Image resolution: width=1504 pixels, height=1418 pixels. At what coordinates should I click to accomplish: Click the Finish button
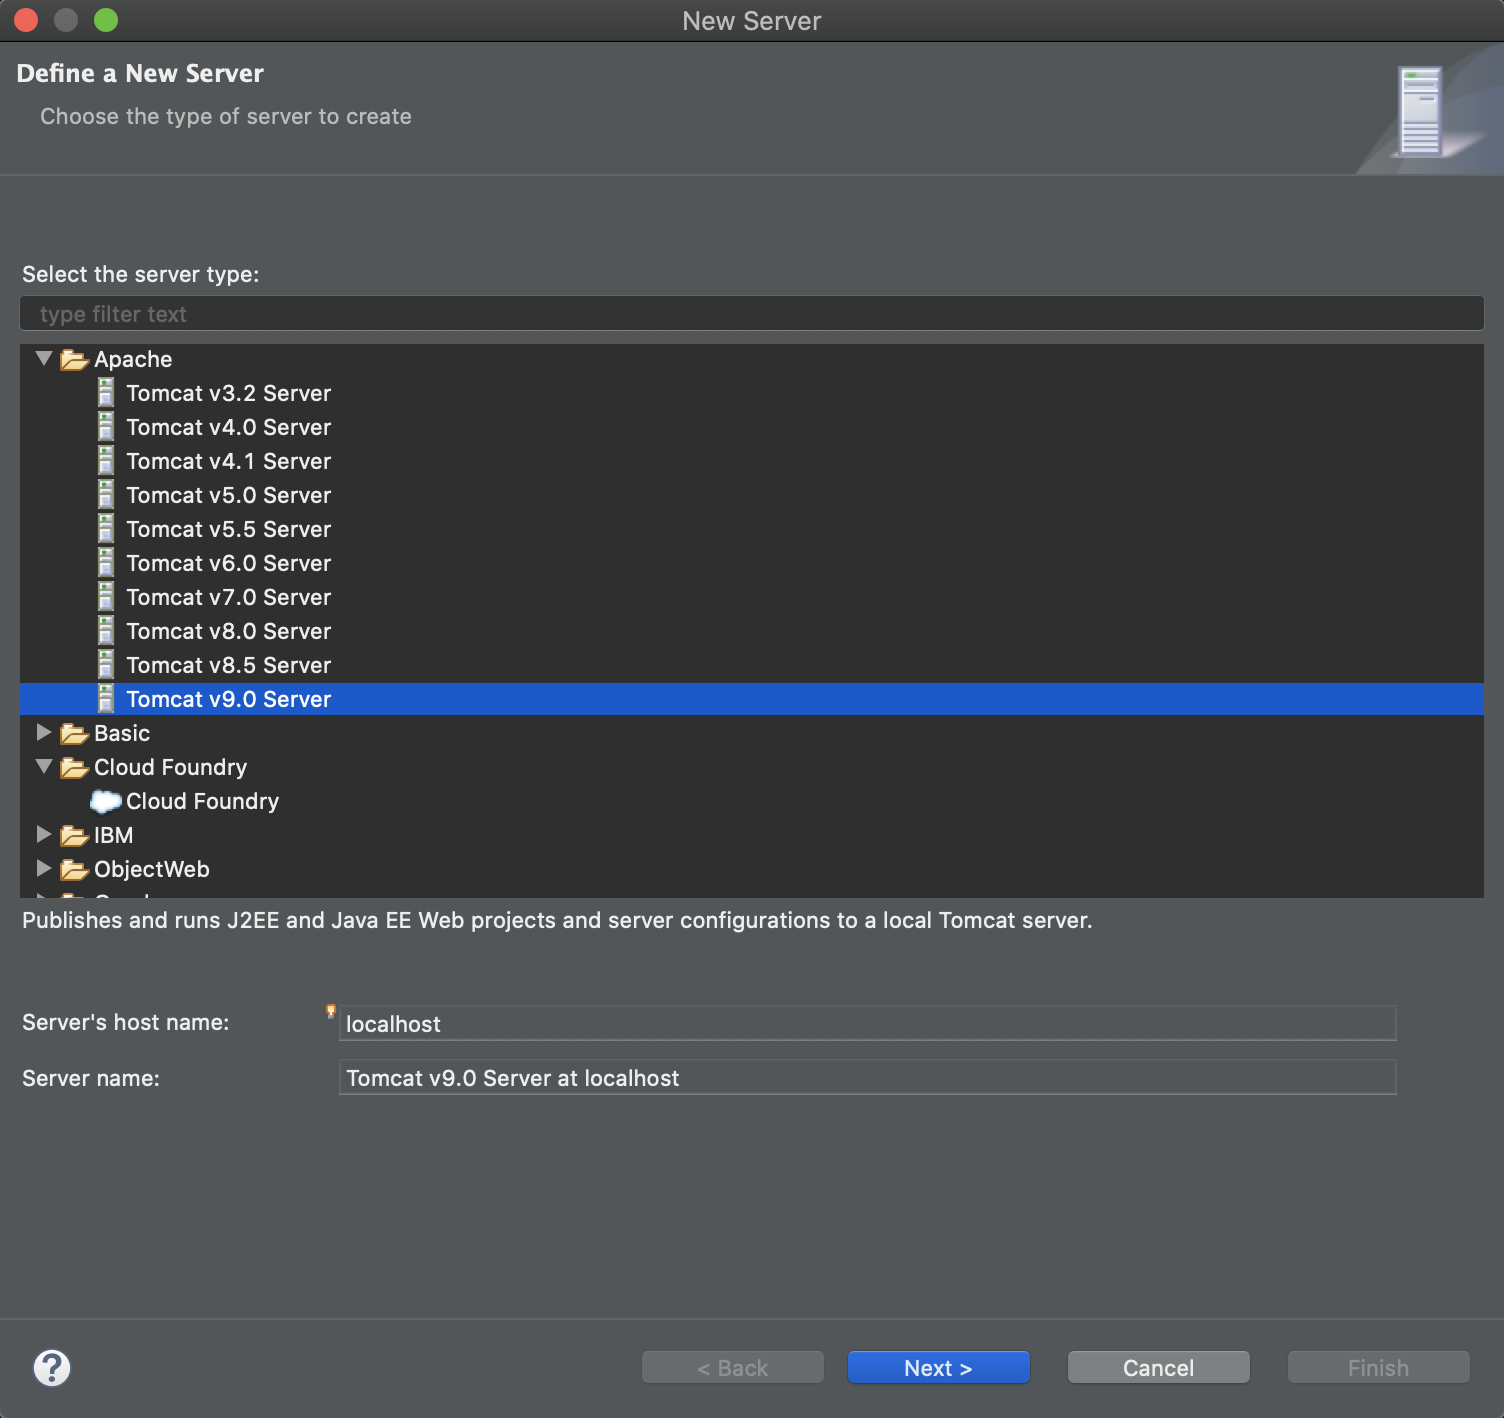click(x=1378, y=1367)
